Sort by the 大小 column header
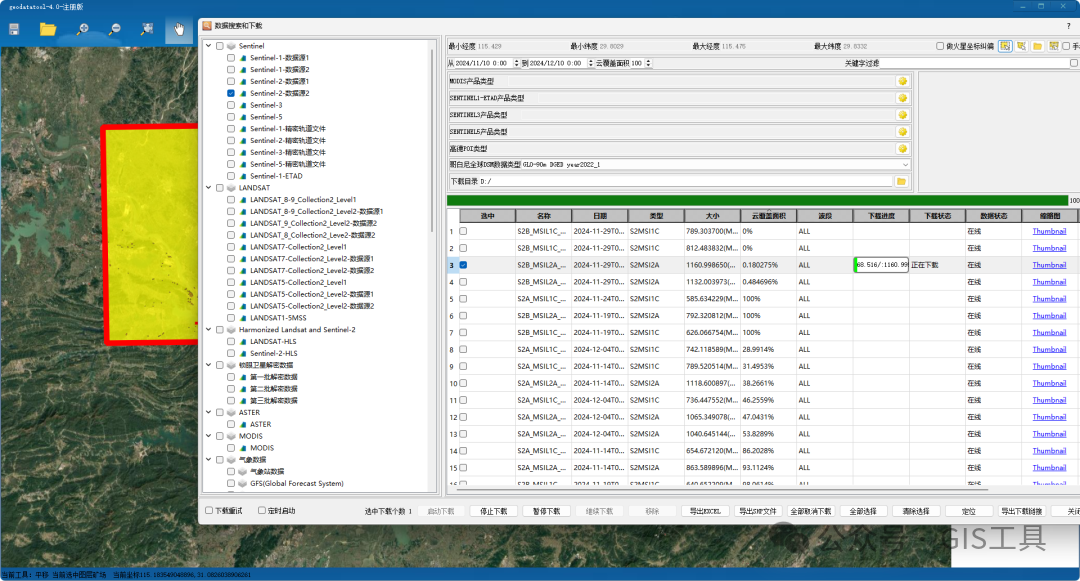Image resolution: width=1080 pixels, height=581 pixels. [x=712, y=216]
